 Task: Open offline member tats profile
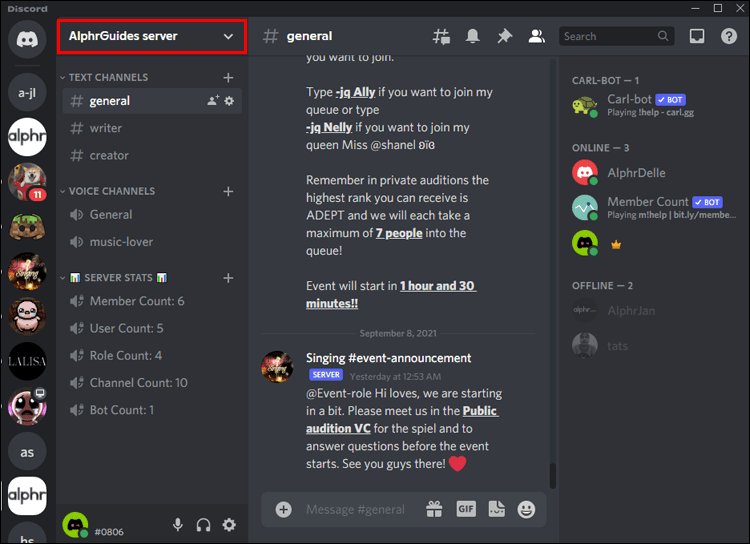655,345
